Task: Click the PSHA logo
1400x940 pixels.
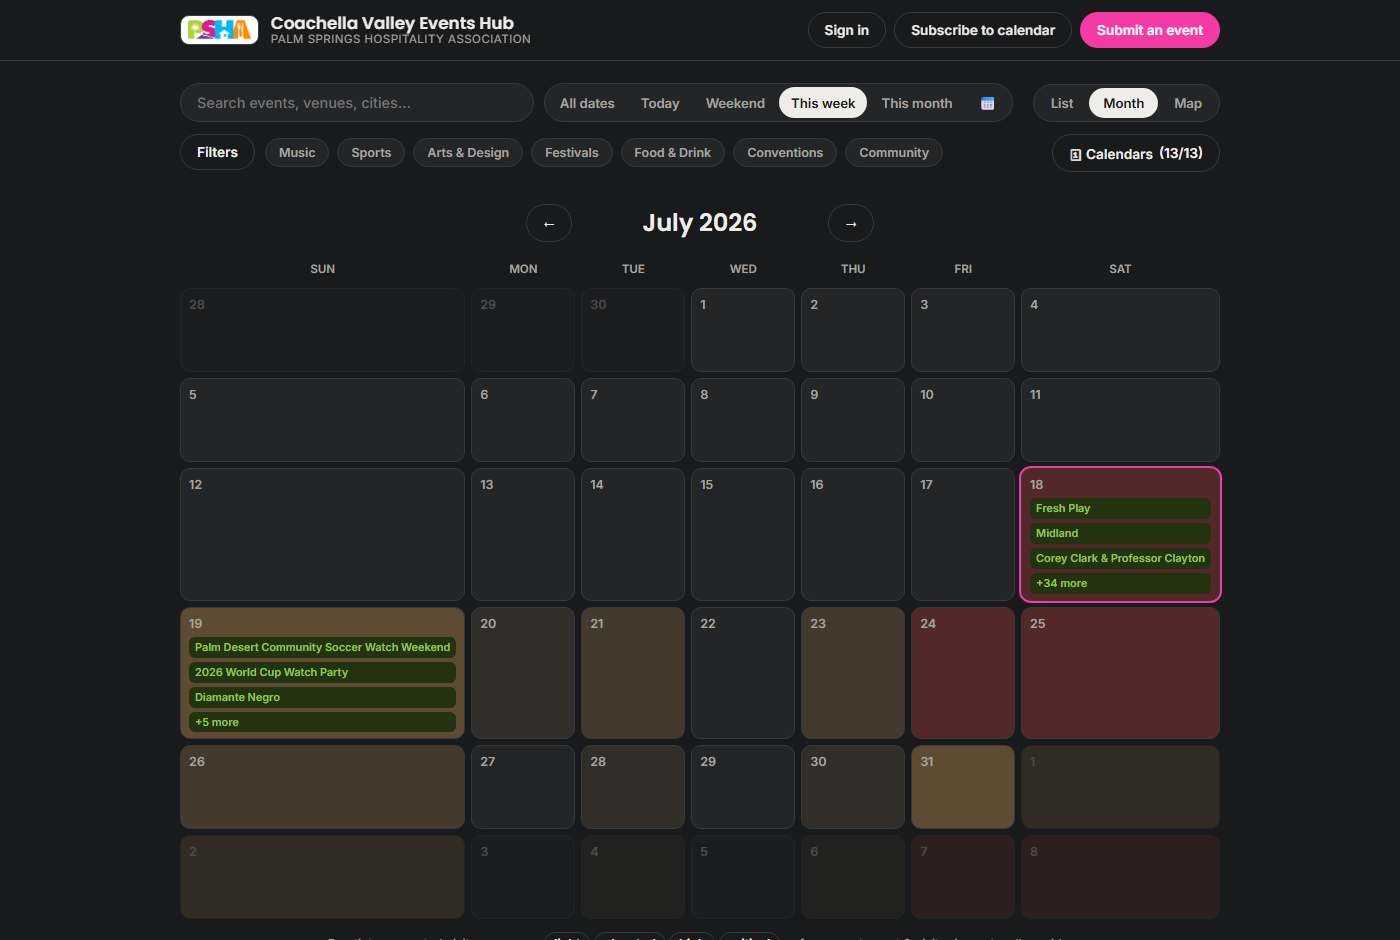Action: click(x=219, y=30)
